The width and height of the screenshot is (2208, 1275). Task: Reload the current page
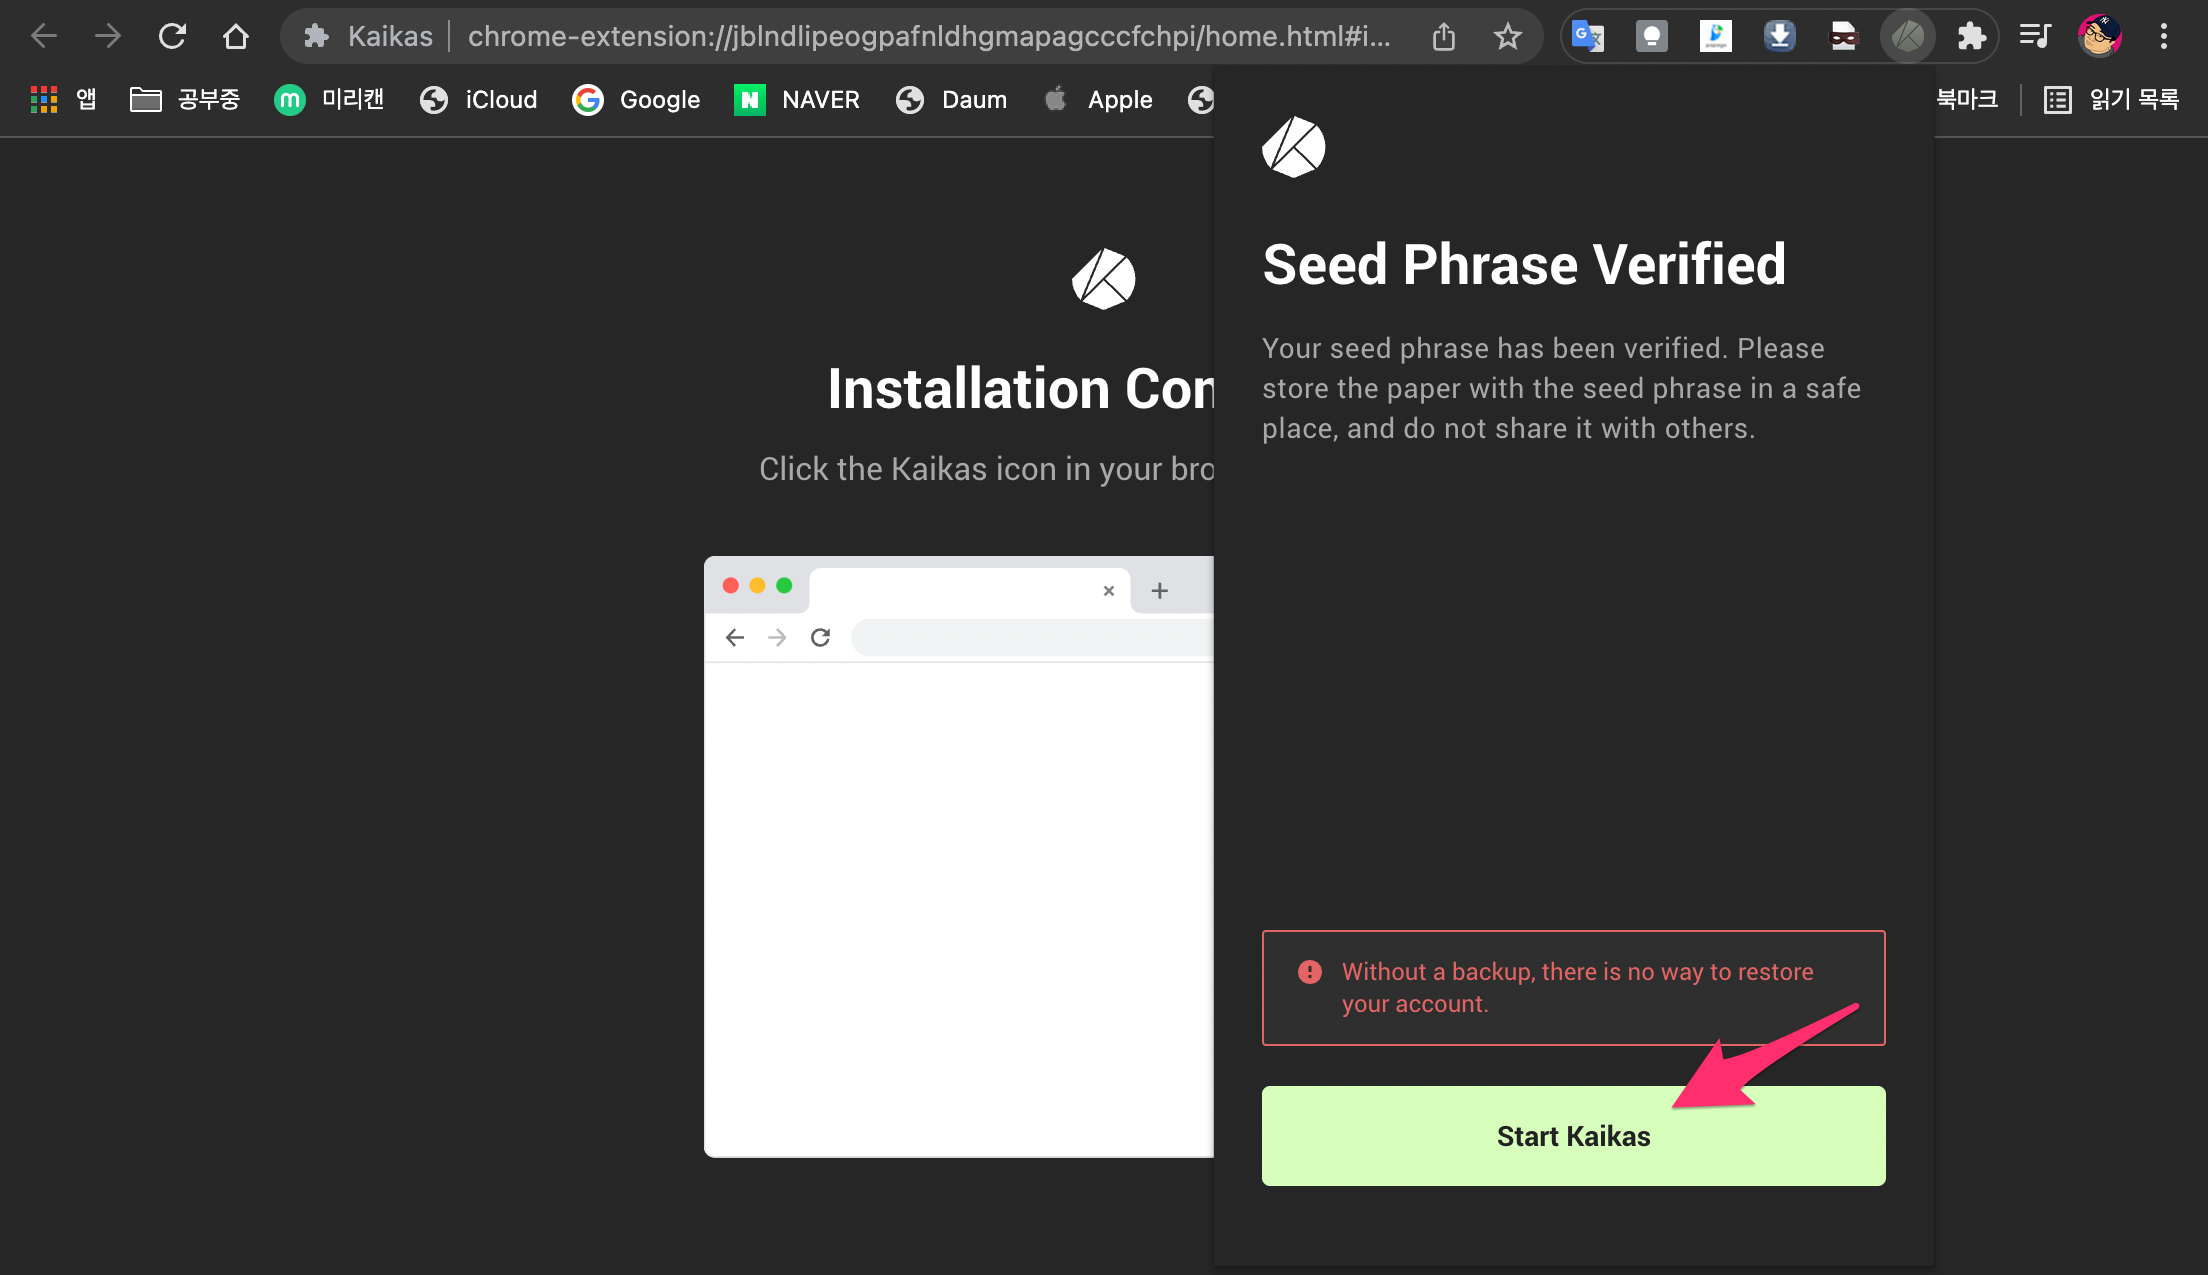point(172,37)
